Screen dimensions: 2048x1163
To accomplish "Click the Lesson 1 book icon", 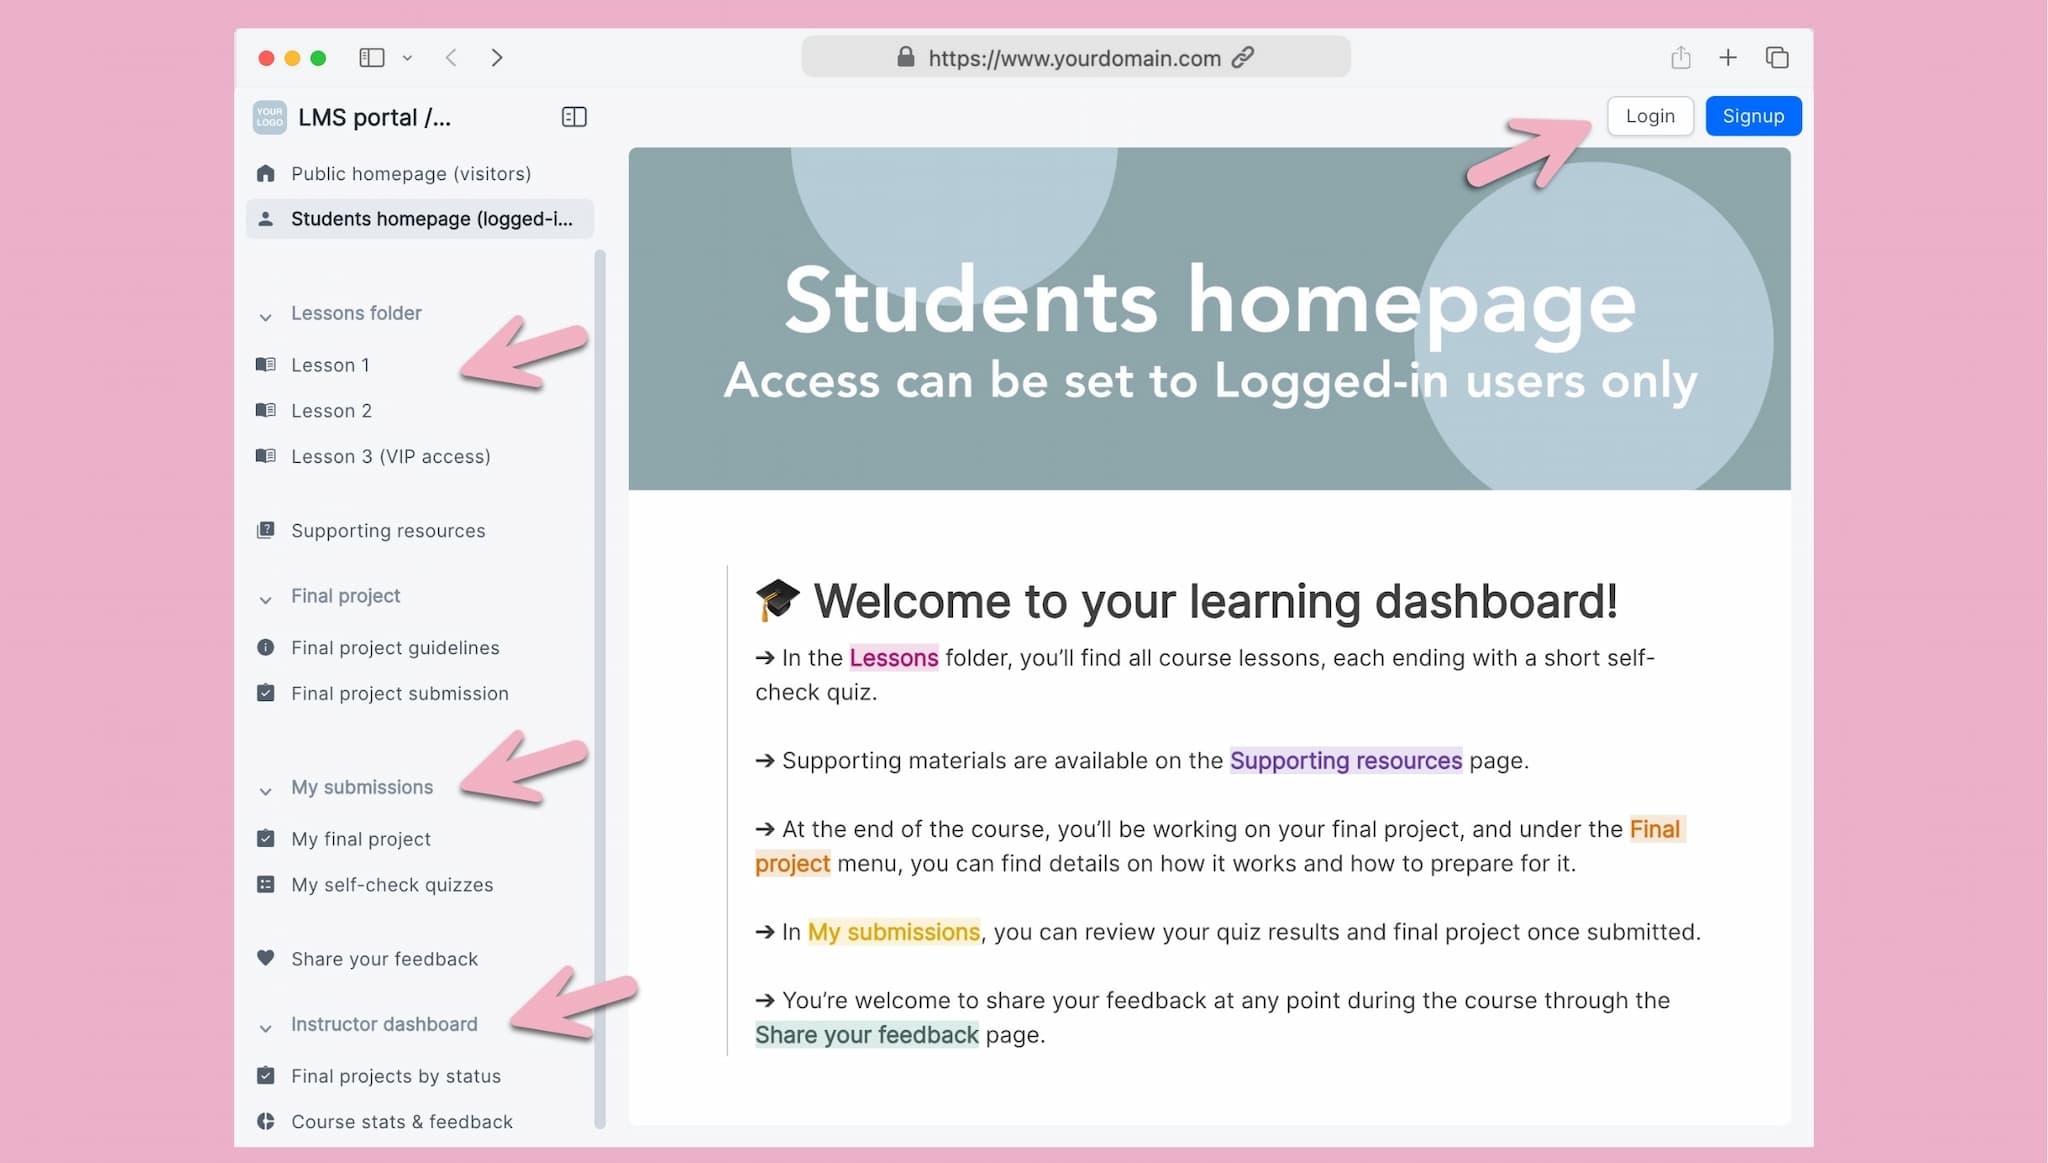I will point(266,364).
